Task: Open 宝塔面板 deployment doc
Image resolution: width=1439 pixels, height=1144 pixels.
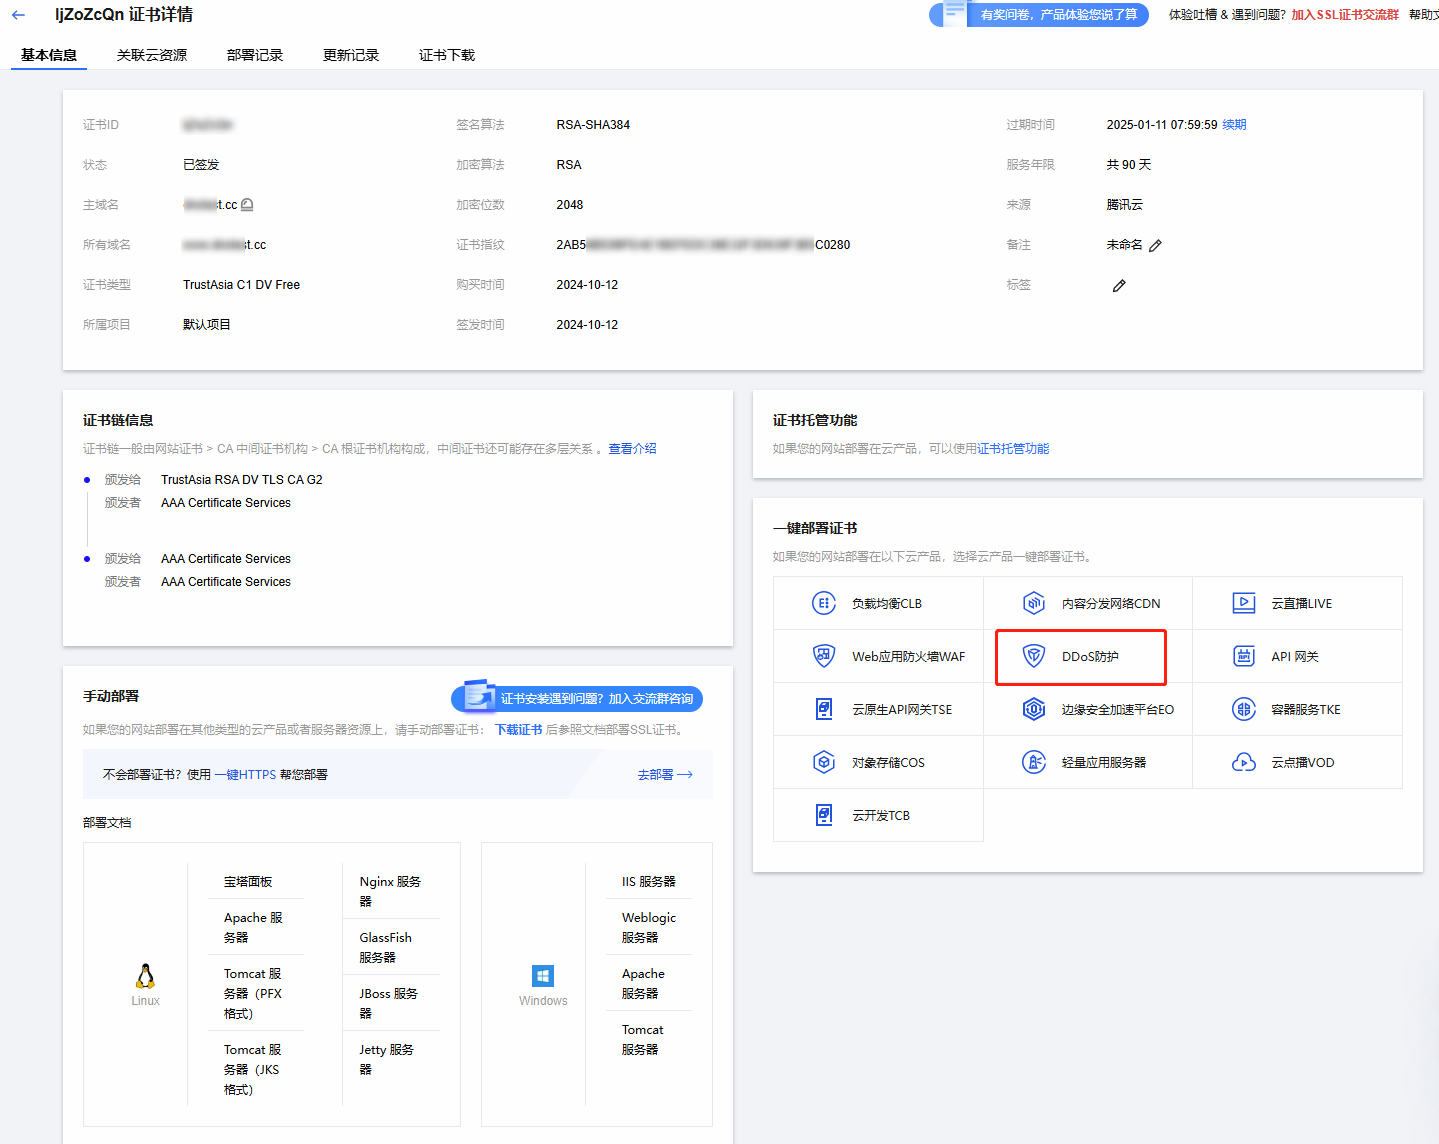Action: click(x=248, y=882)
